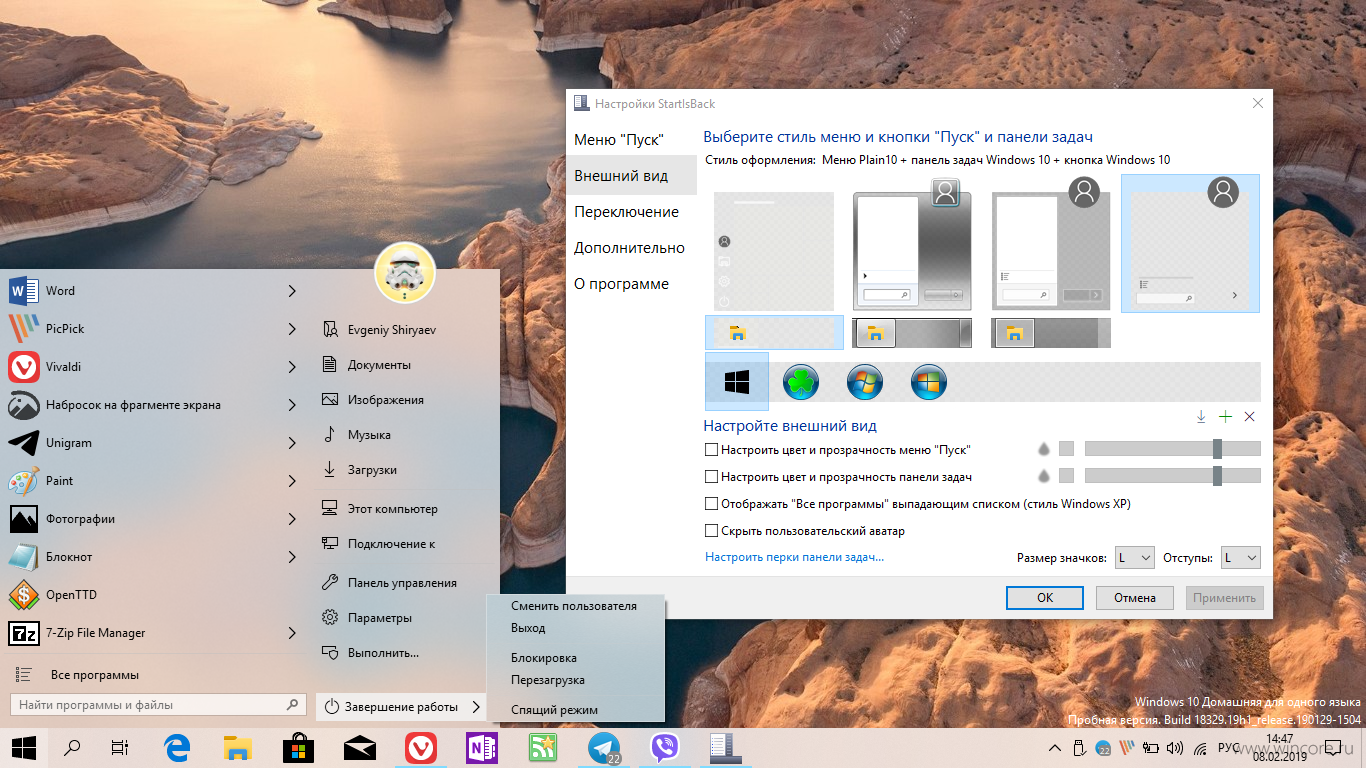Viewport: 1366px width, 768px height.
Task: Expand the Word jump list arrow
Action: 292,291
